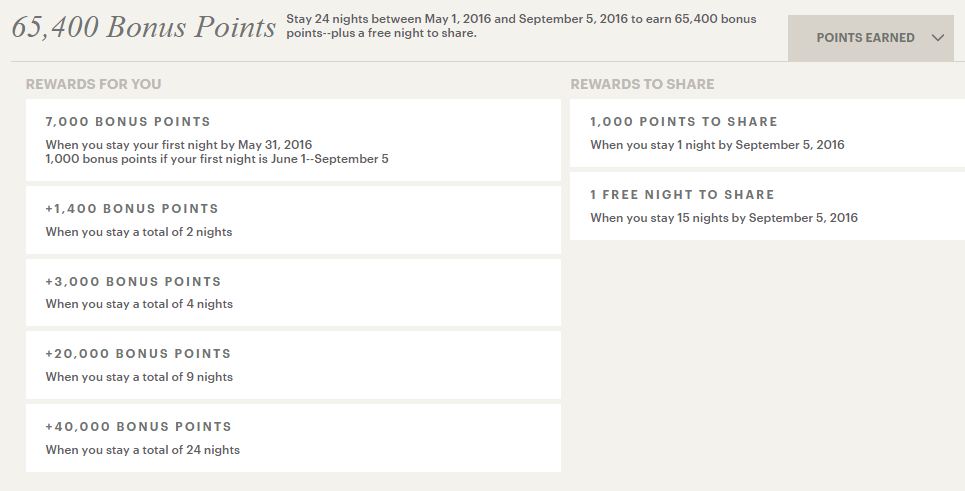Open the +40,000 Bonus Points reward title
Image resolution: width=965 pixels, height=491 pixels.
[x=138, y=427]
